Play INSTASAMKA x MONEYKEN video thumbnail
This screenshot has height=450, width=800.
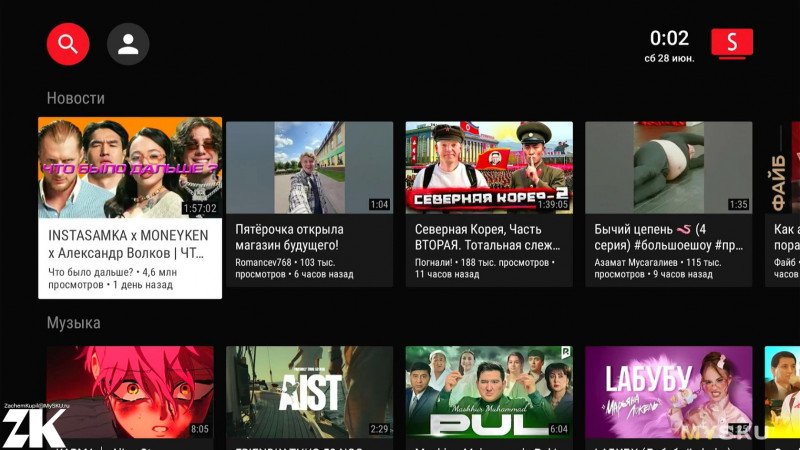[x=130, y=168]
